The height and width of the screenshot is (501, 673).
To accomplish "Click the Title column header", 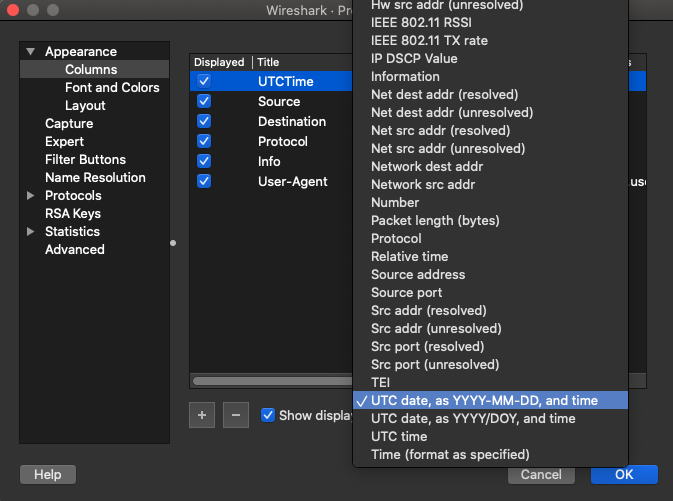I will click(303, 62).
